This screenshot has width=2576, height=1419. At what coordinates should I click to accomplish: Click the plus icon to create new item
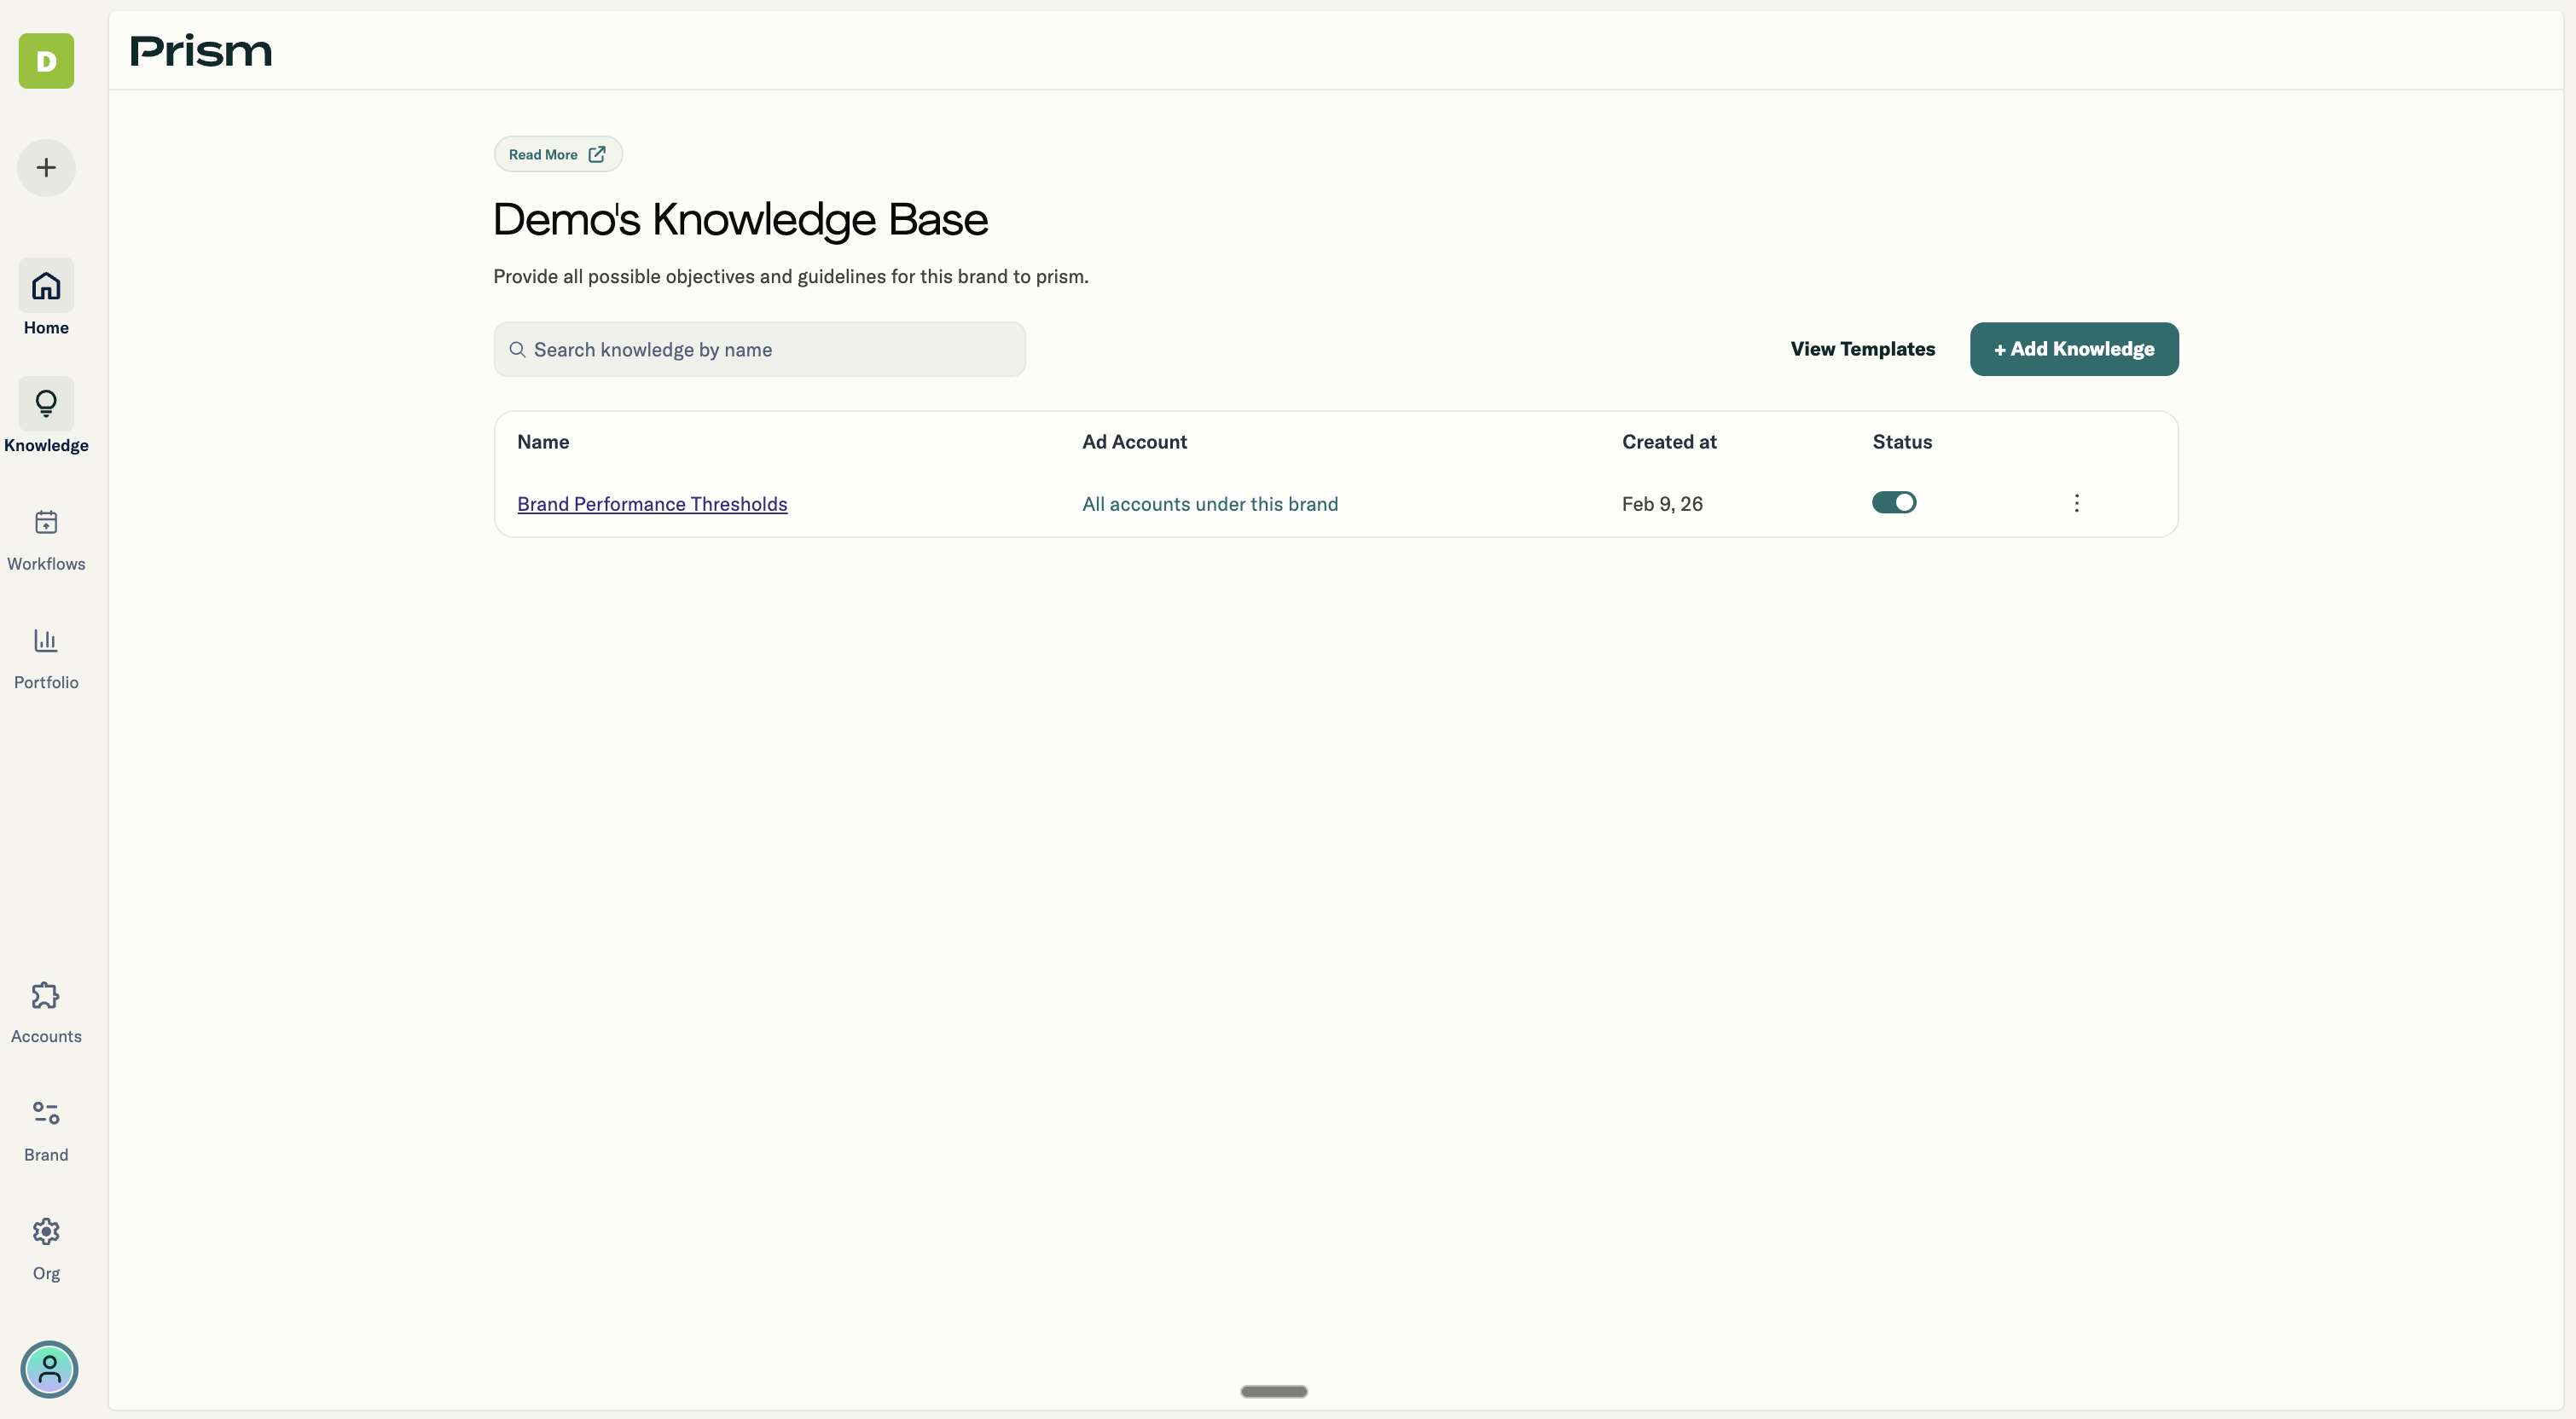[x=45, y=168]
